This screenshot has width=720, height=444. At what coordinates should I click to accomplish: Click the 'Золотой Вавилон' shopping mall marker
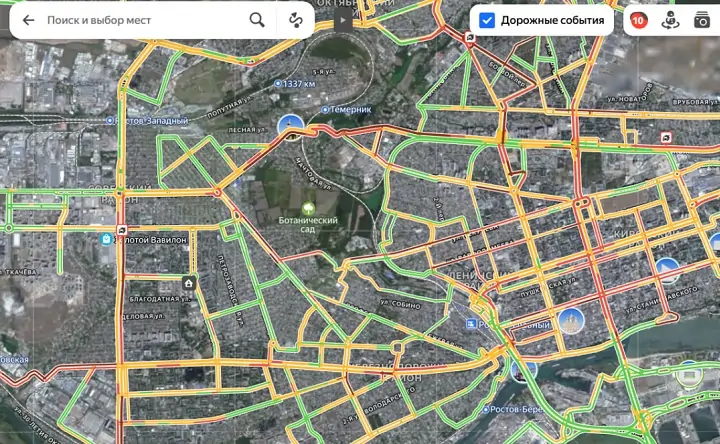(x=106, y=239)
